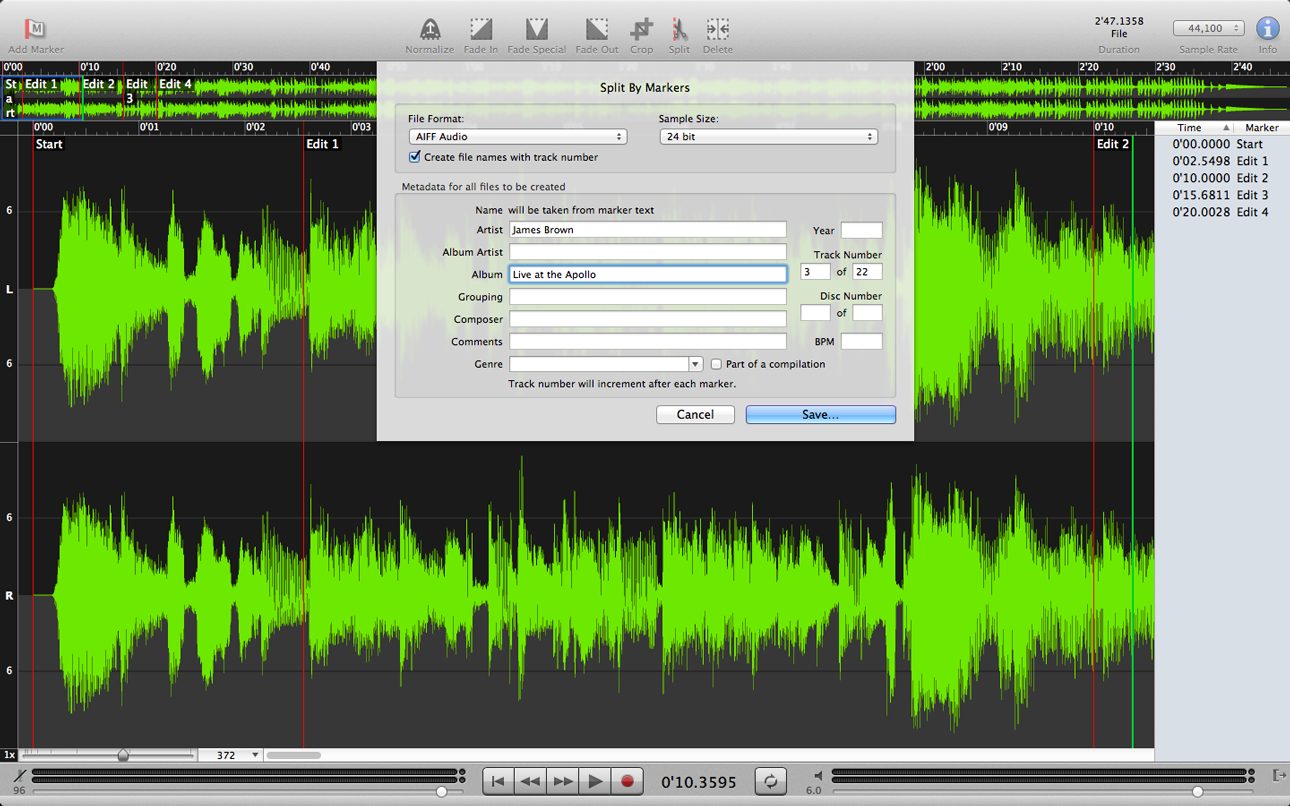Open the file Info icon
Viewport: 1290px width, 806px height.
[x=1267, y=29]
